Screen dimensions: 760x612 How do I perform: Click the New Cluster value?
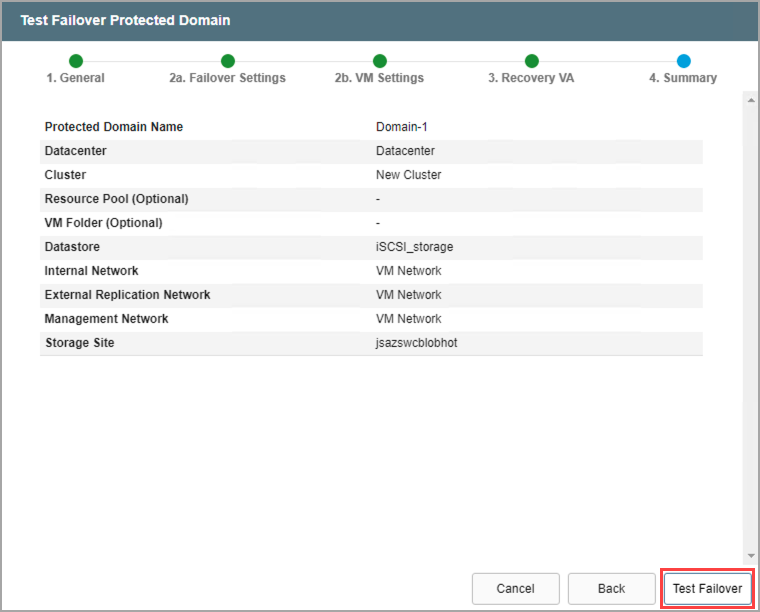coord(408,175)
